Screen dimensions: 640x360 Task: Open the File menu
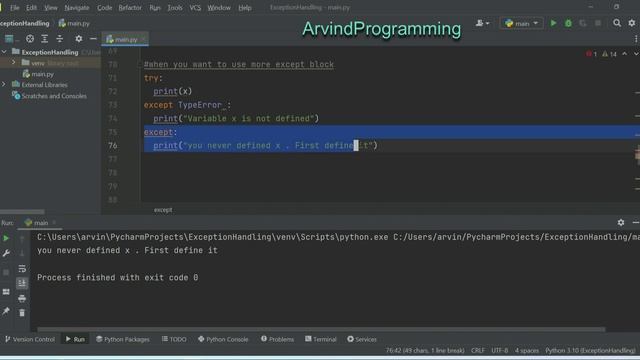click(15, 7)
